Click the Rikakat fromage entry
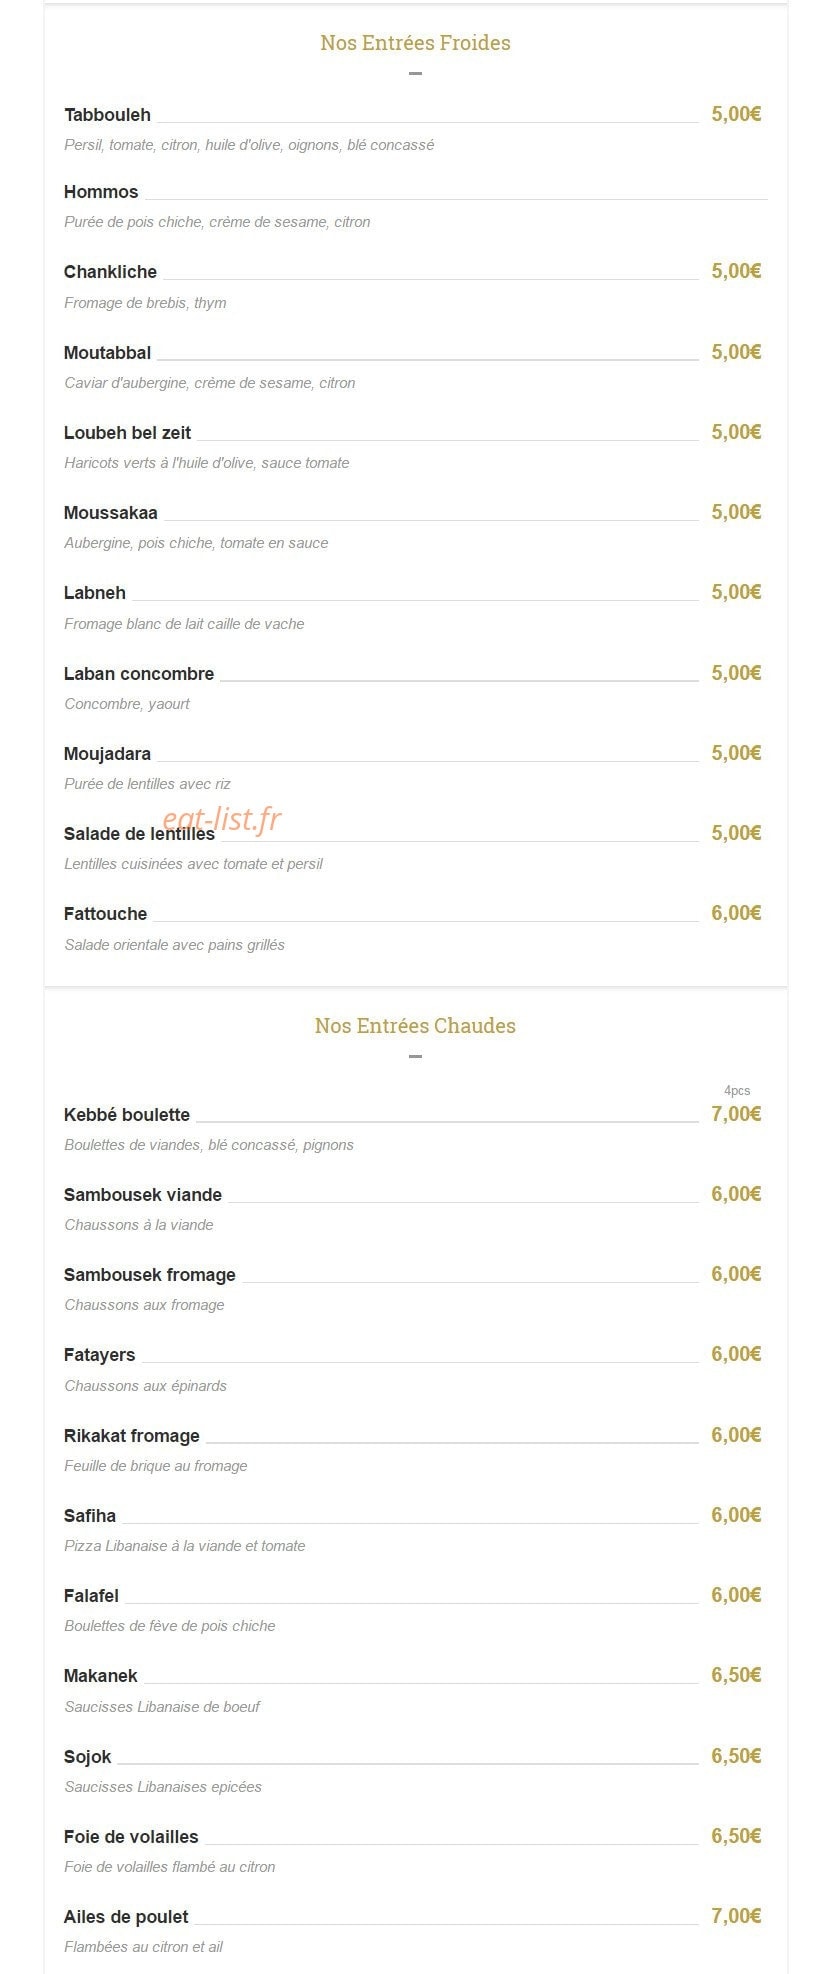 click(x=132, y=1436)
